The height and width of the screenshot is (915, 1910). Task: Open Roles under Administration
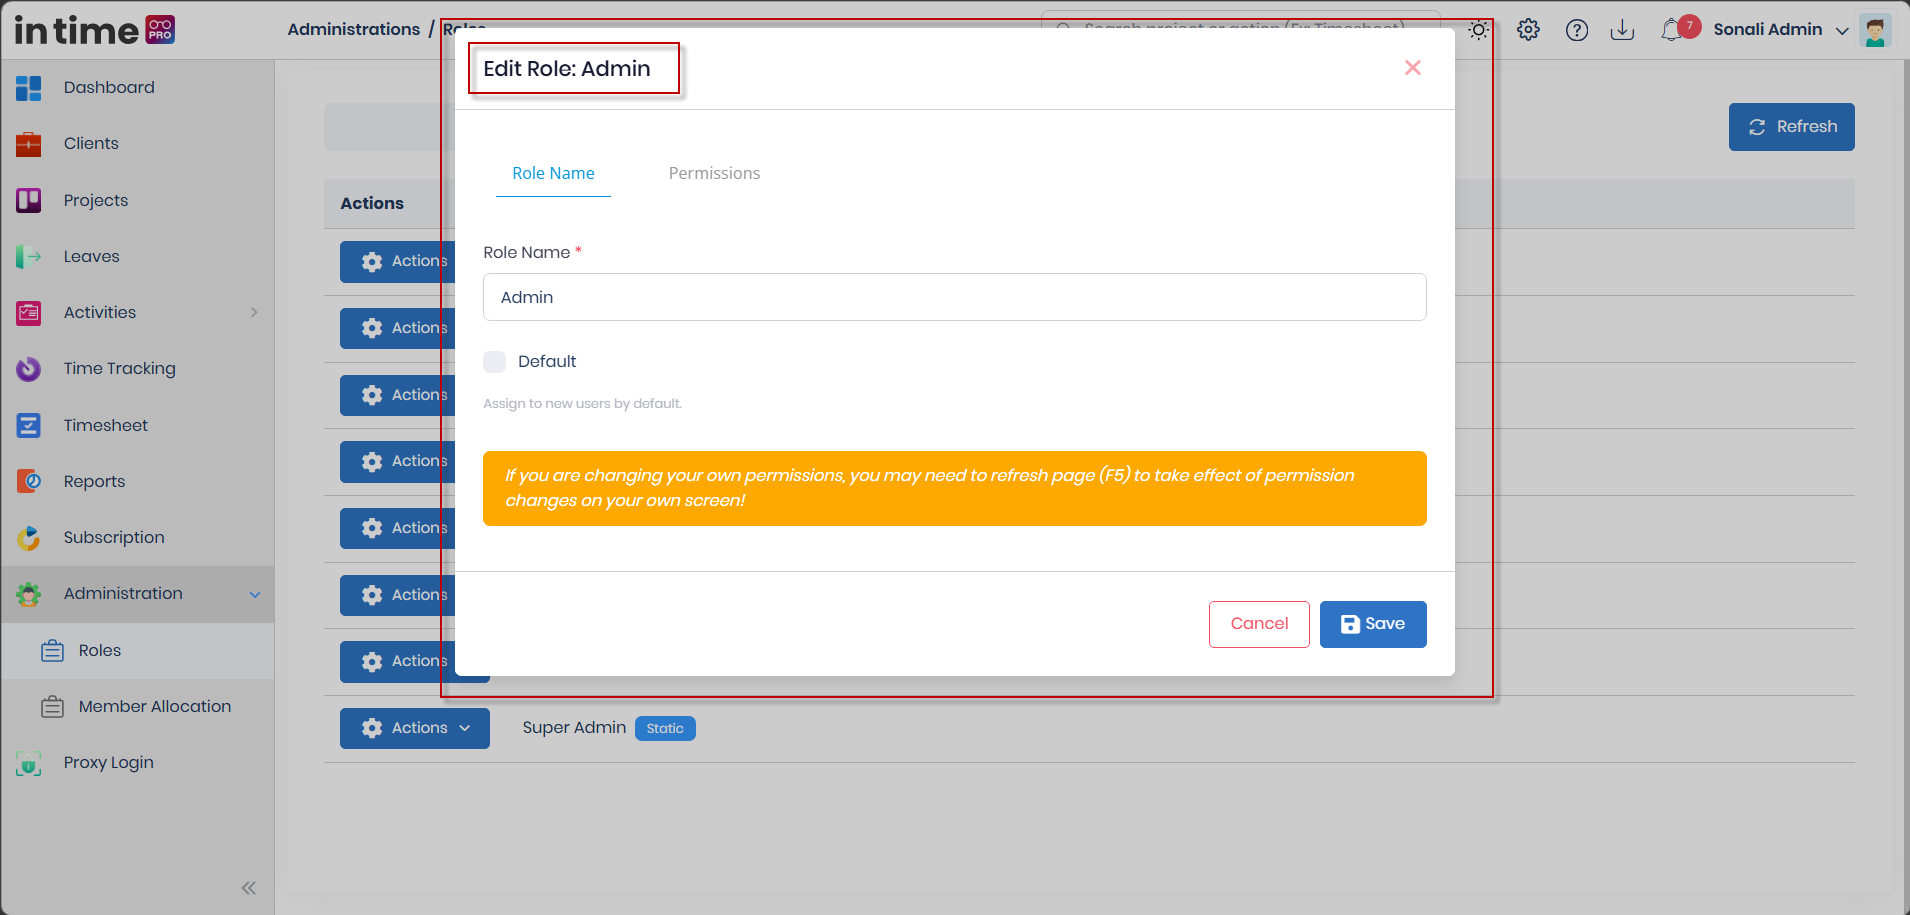point(138,651)
